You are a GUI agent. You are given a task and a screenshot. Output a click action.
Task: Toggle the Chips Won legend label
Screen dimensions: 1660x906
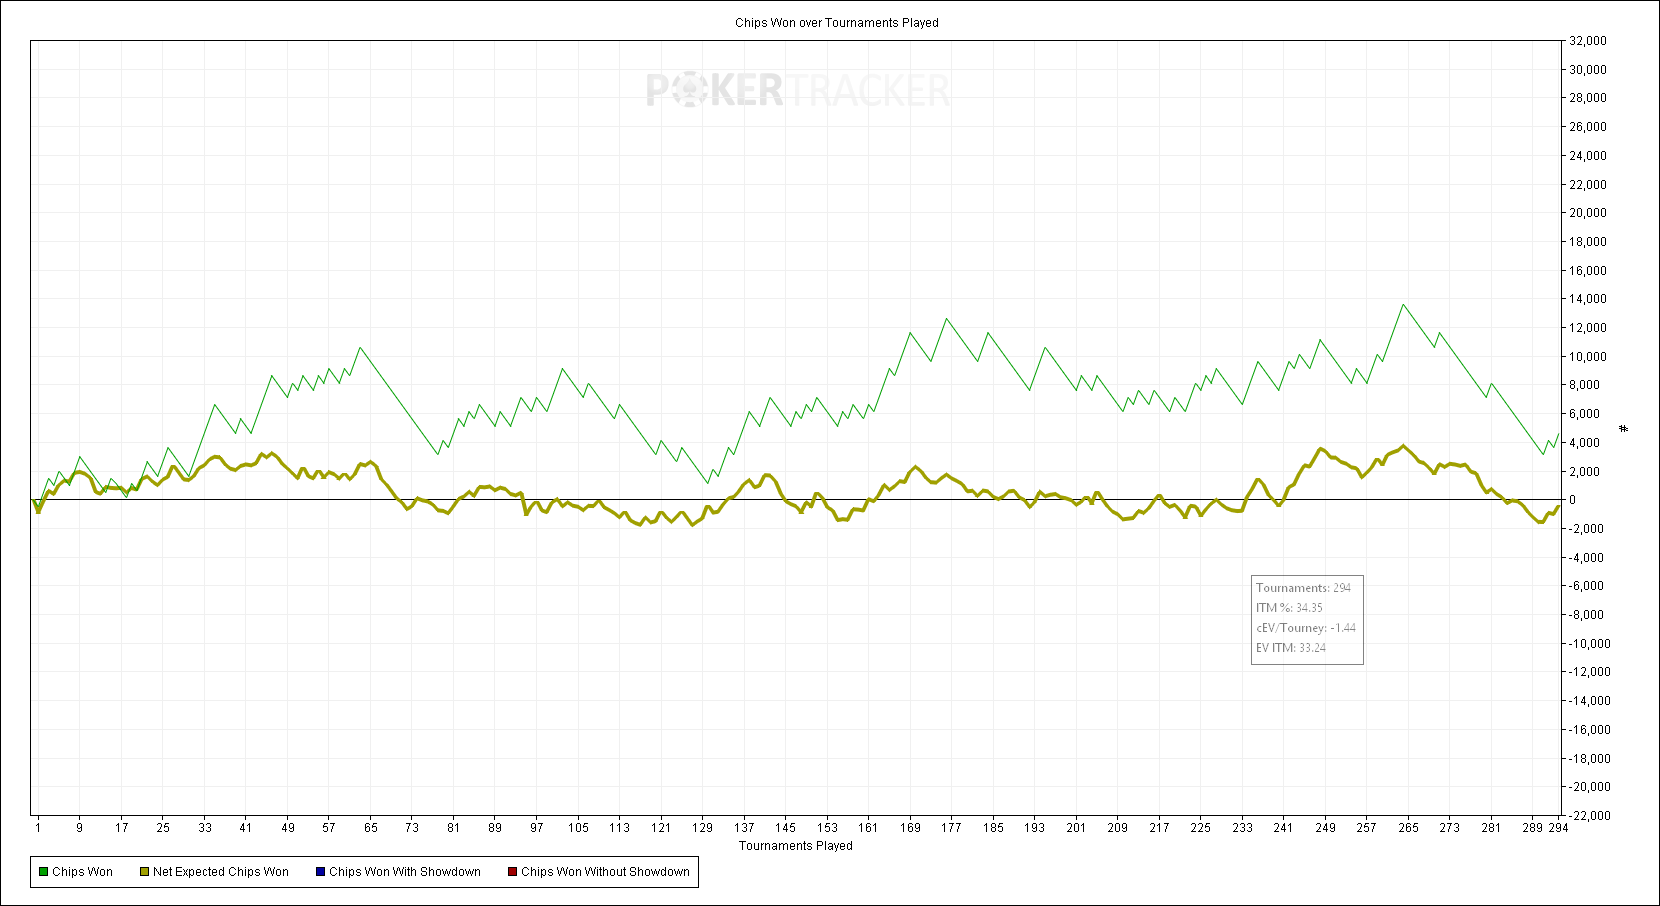point(82,872)
